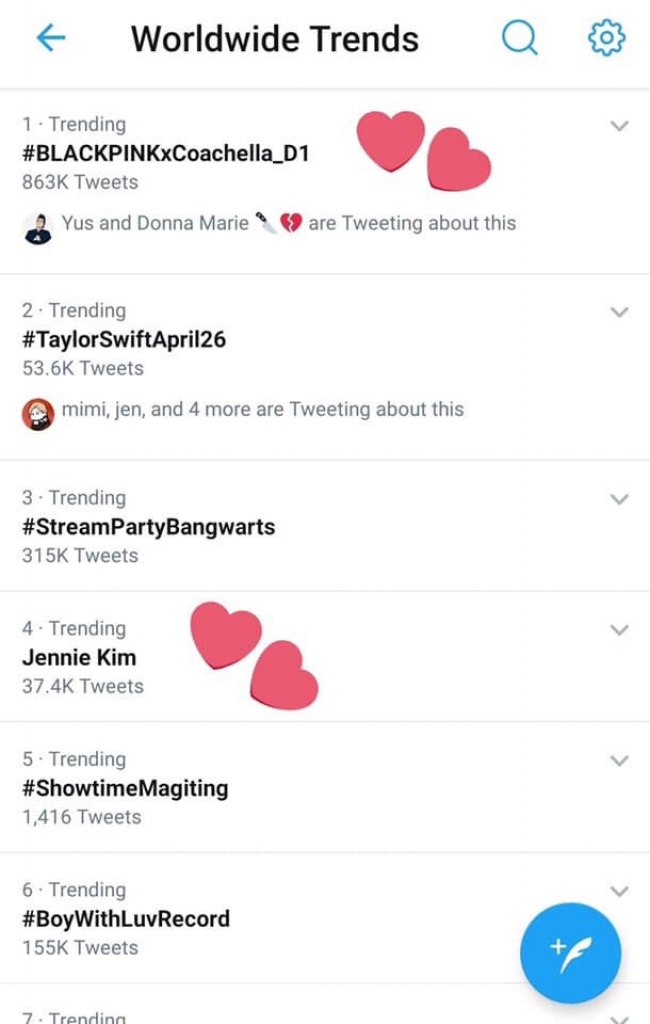
Task: Open the #TaylorSwiftApril26 trend
Action: (x=124, y=339)
